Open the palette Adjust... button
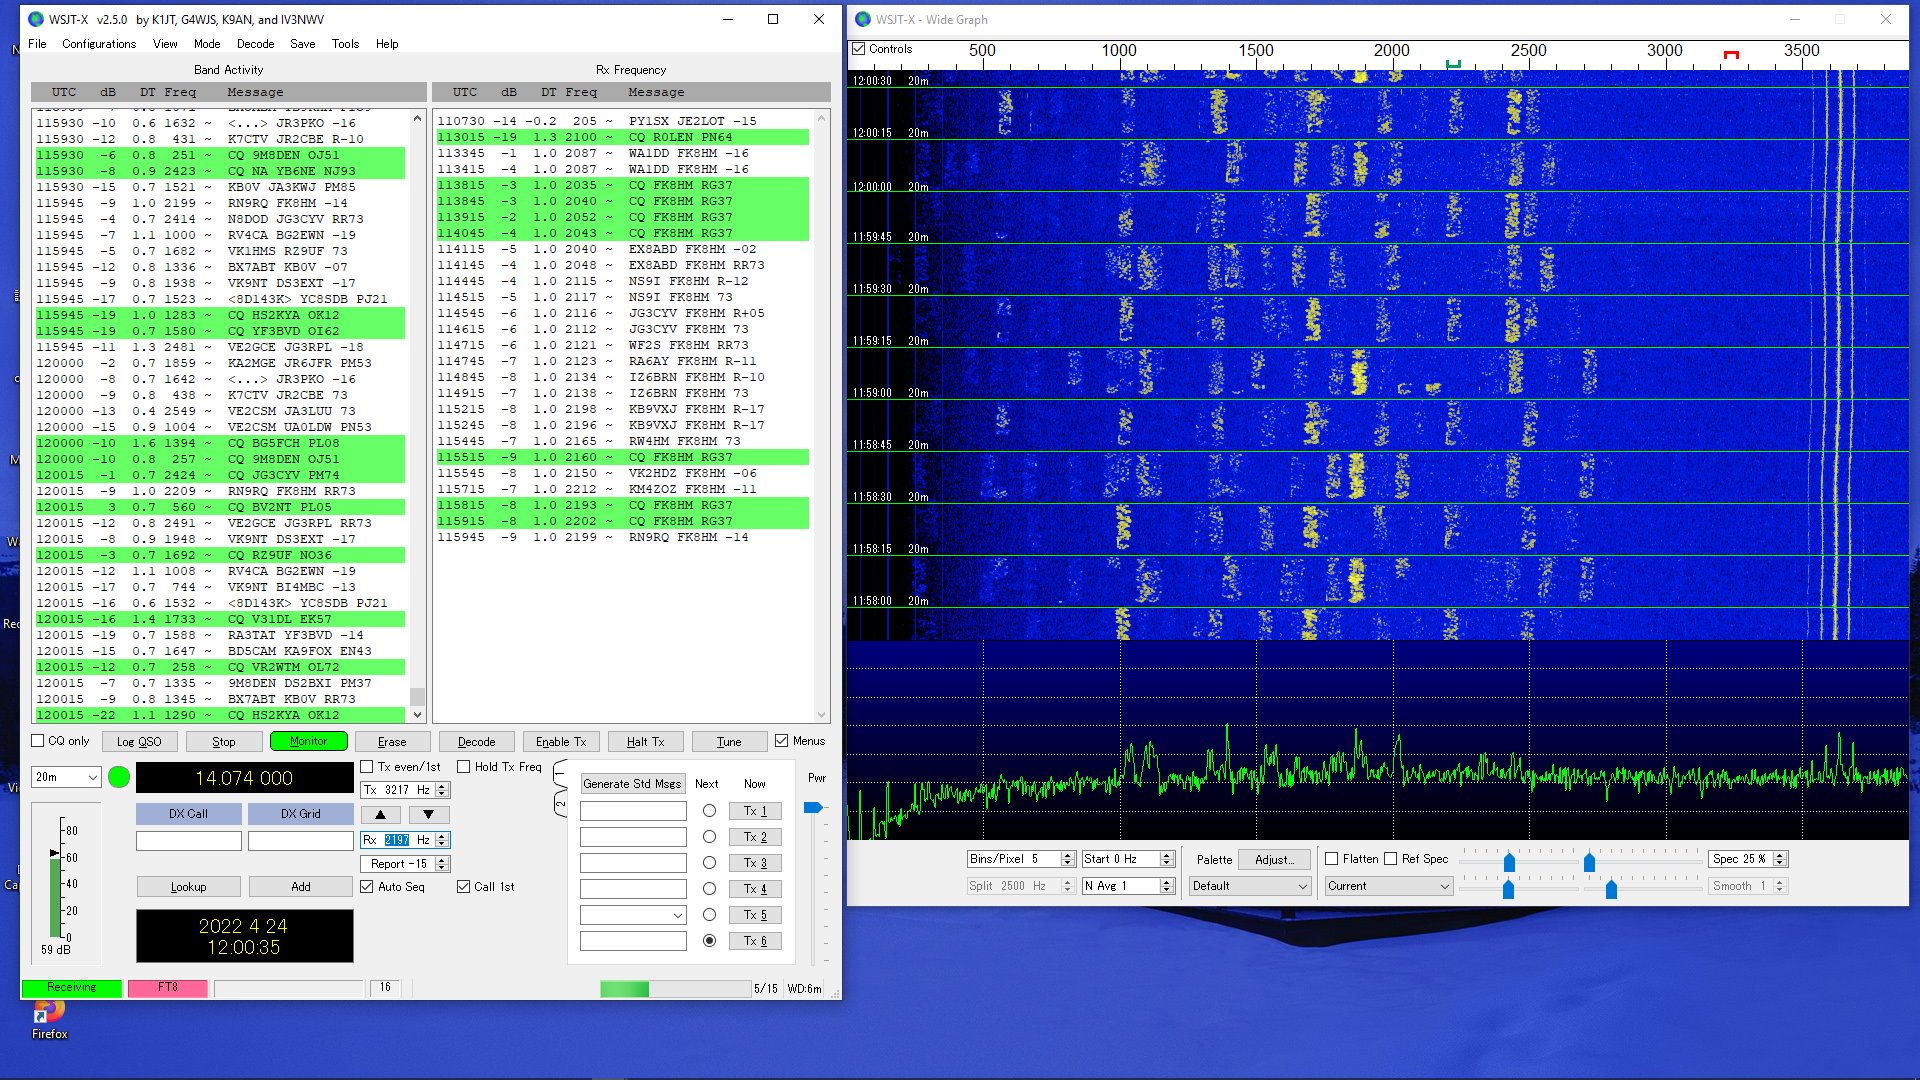Image resolution: width=1920 pixels, height=1080 pixels. (1274, 859)
